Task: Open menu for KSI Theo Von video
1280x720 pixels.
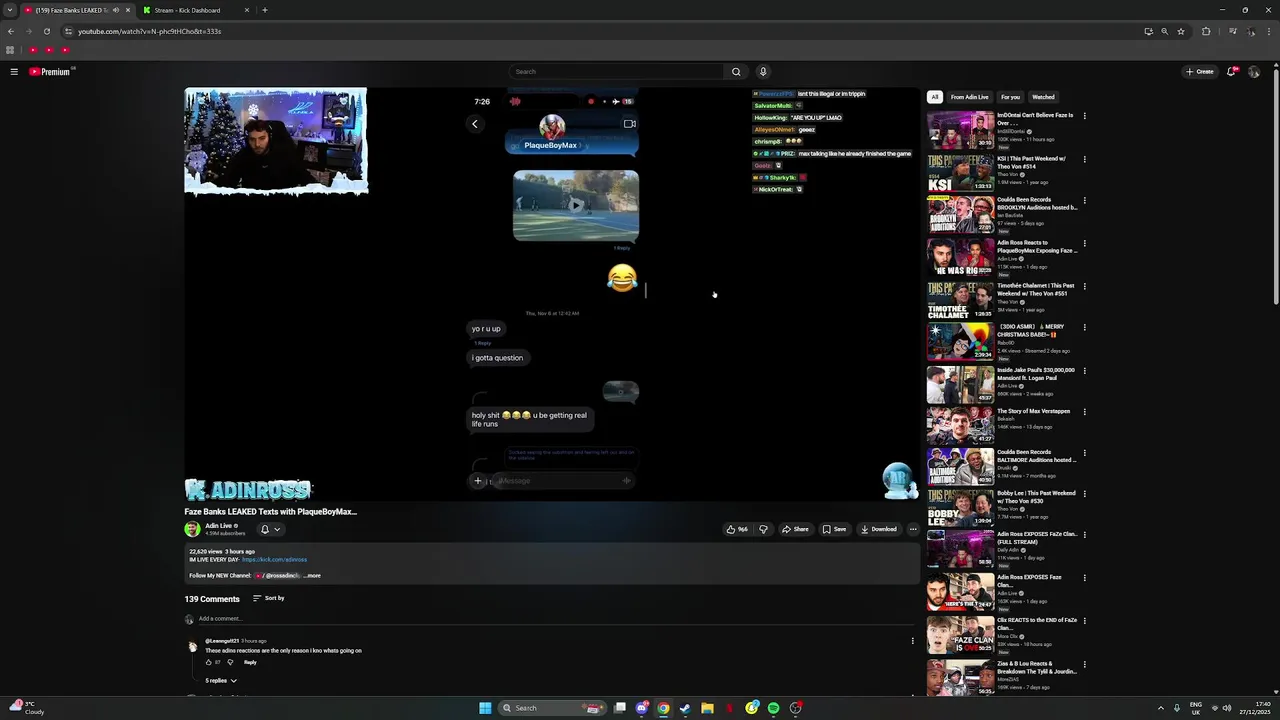Action: (1084, 159)
